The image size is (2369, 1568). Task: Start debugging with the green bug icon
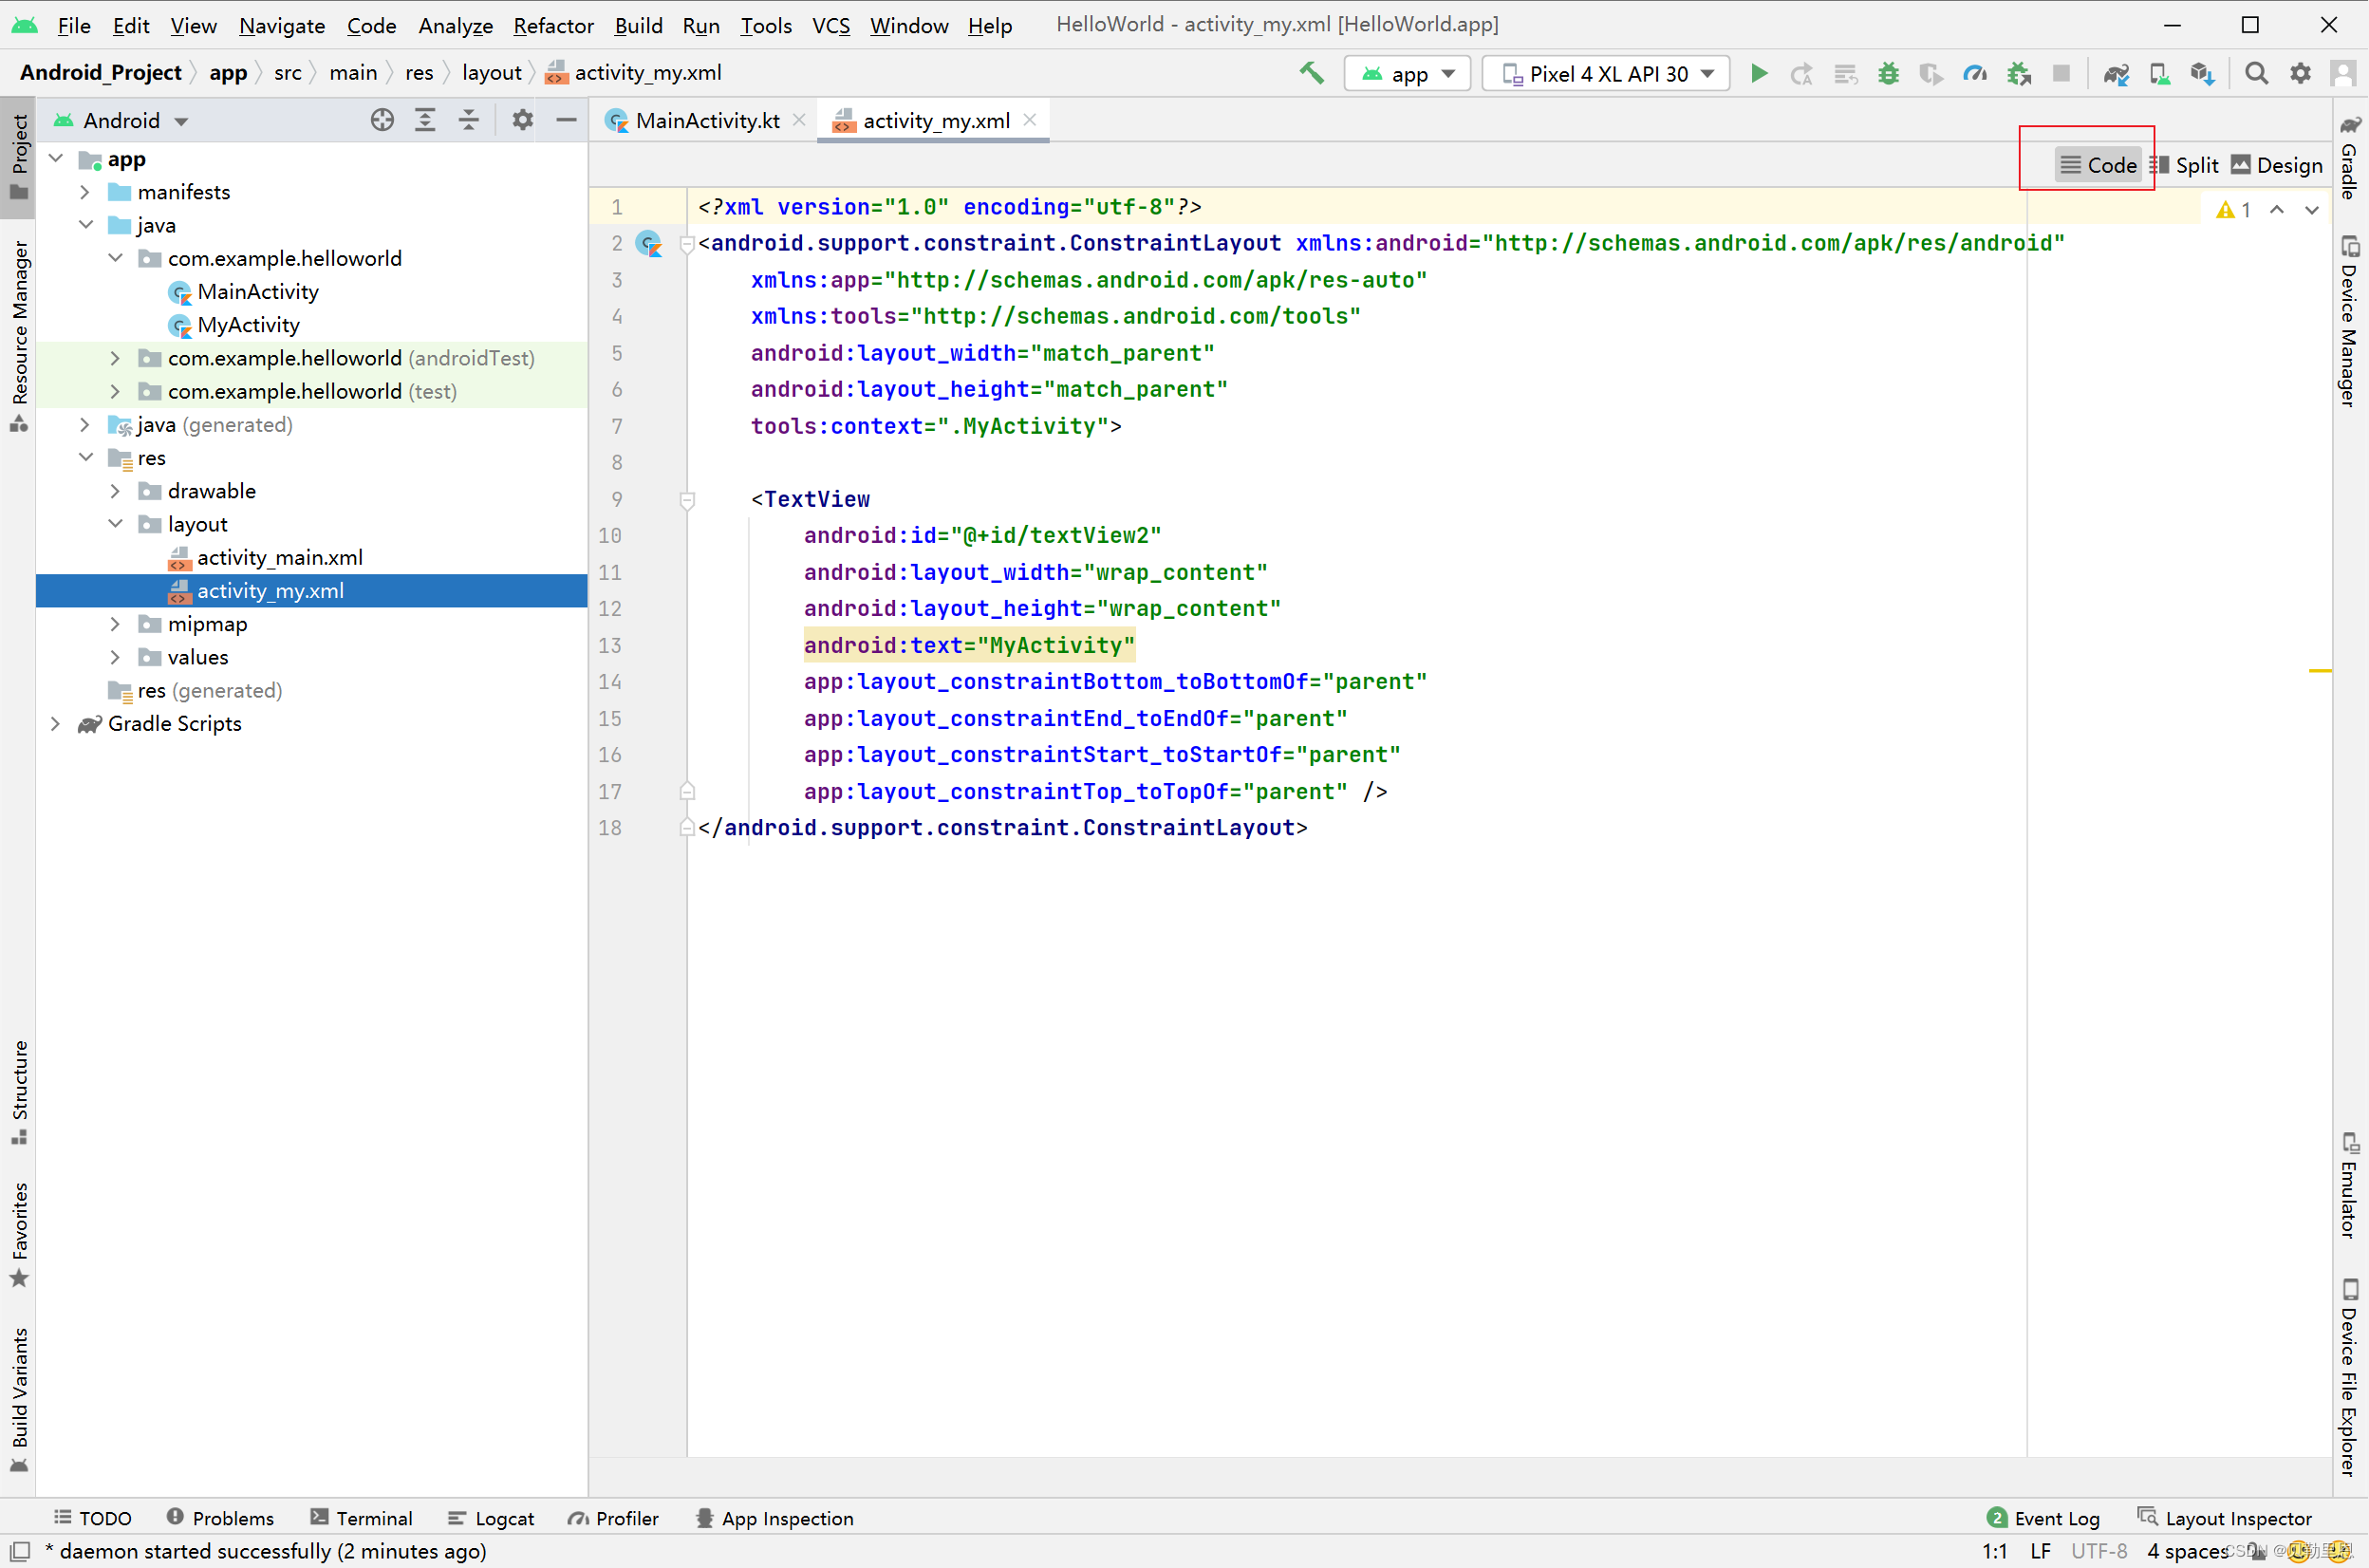[x=1888, y=73]
